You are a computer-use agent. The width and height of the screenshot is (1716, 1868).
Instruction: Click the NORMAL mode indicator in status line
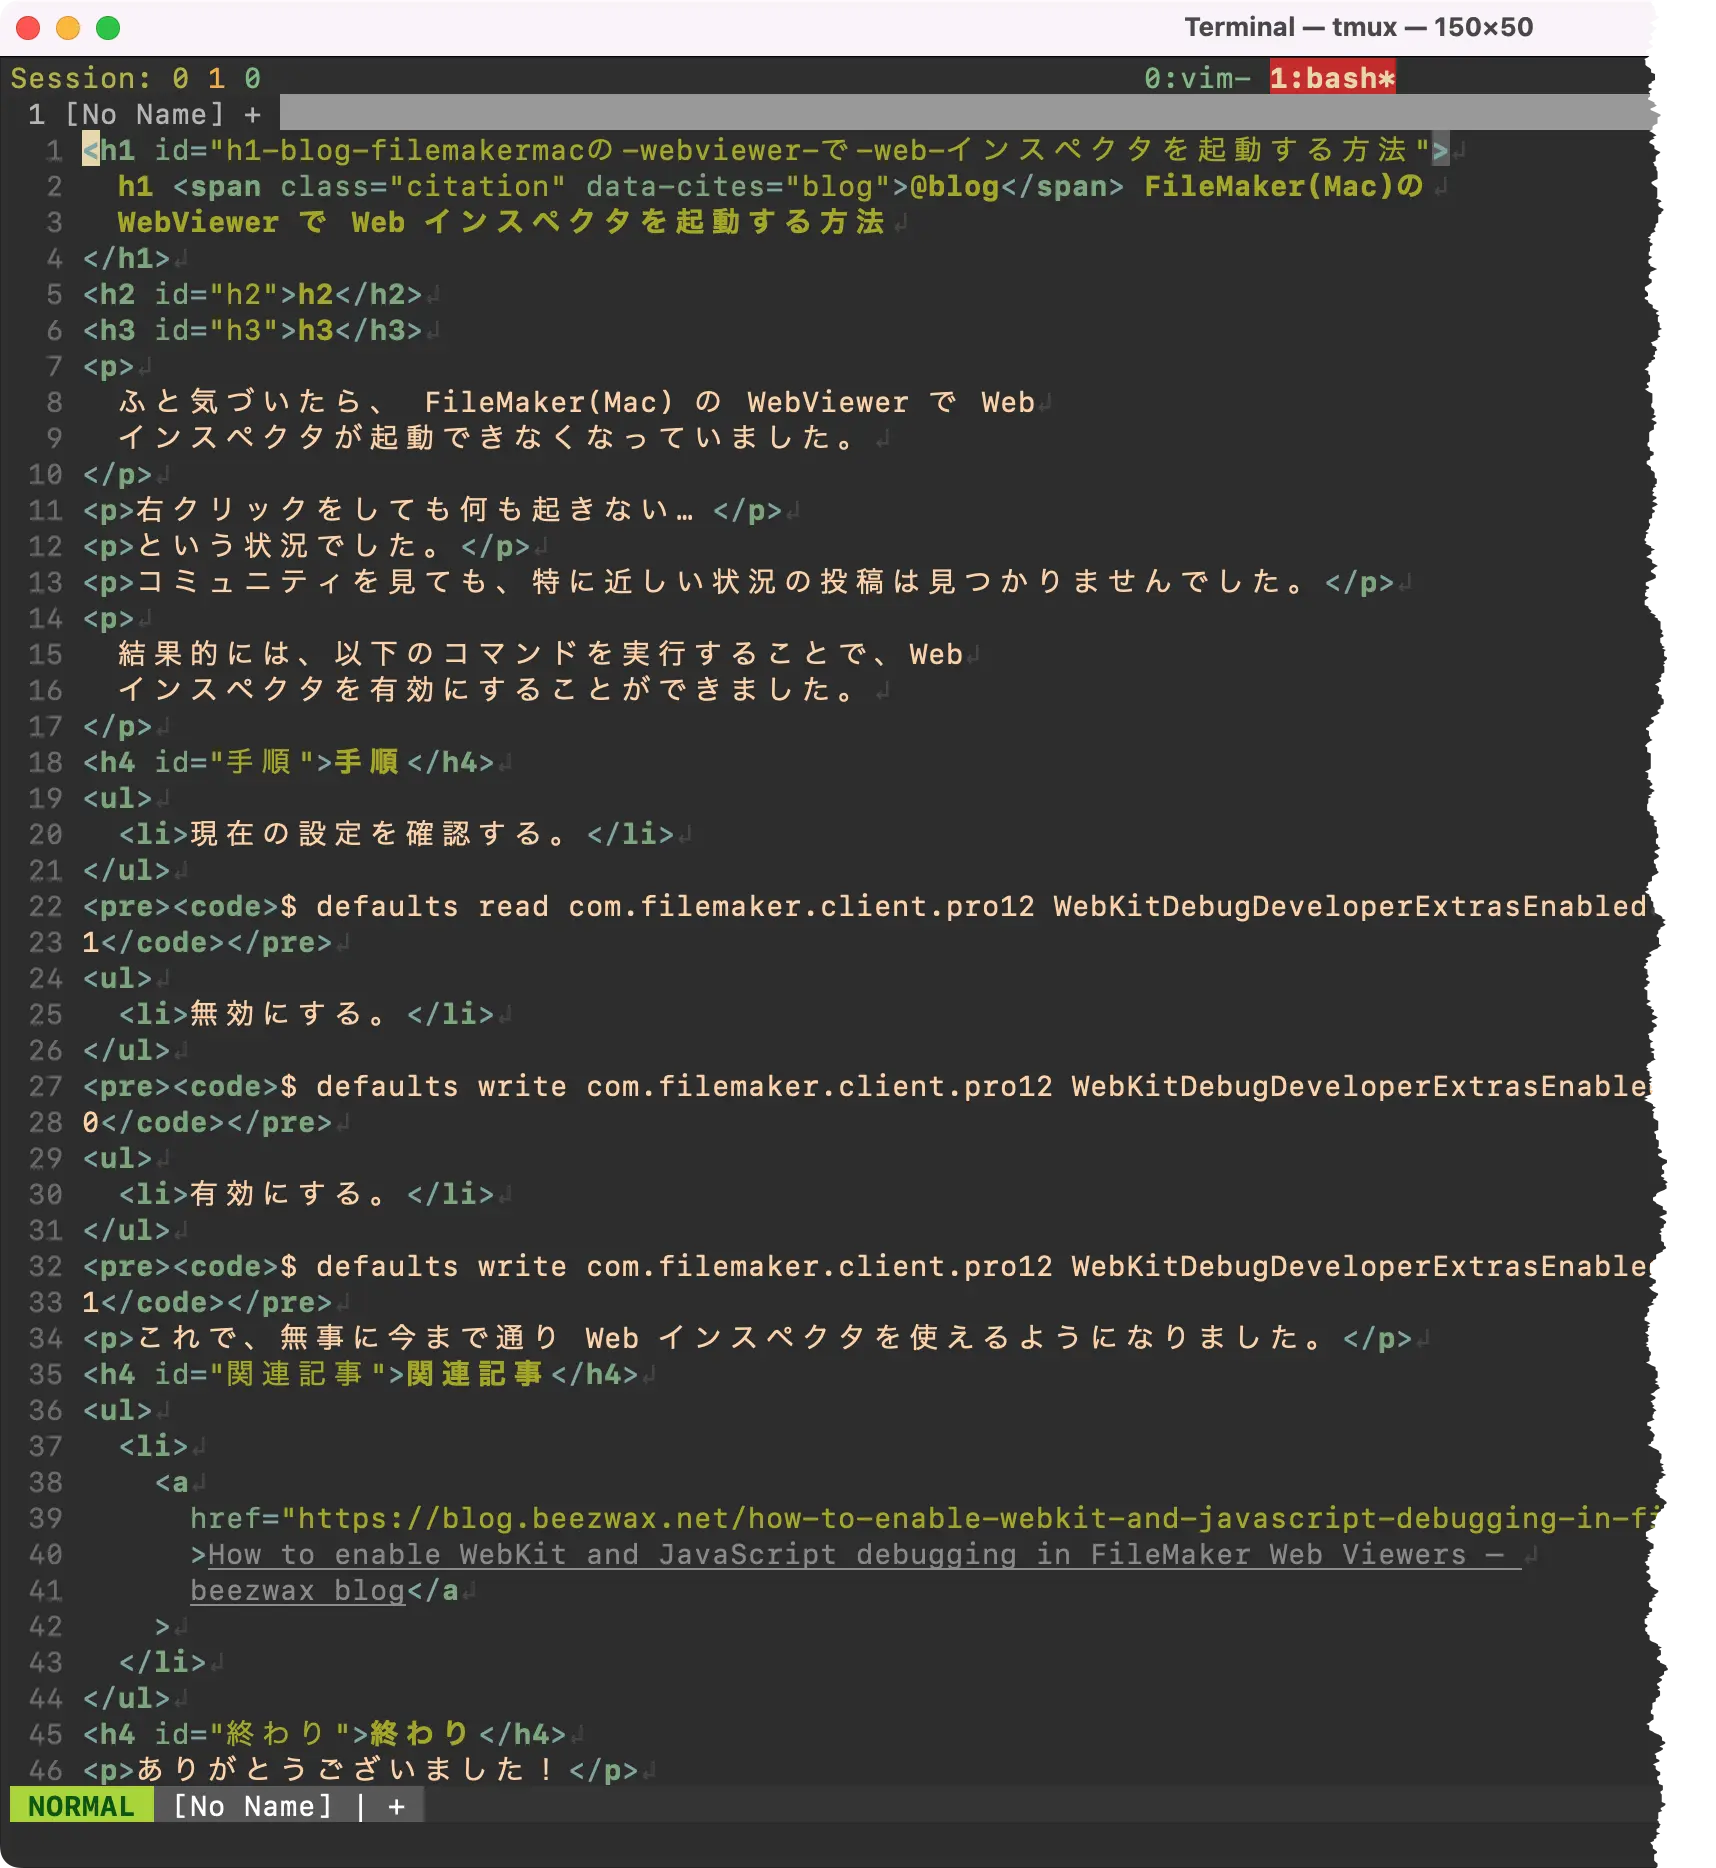[81, 1806]
